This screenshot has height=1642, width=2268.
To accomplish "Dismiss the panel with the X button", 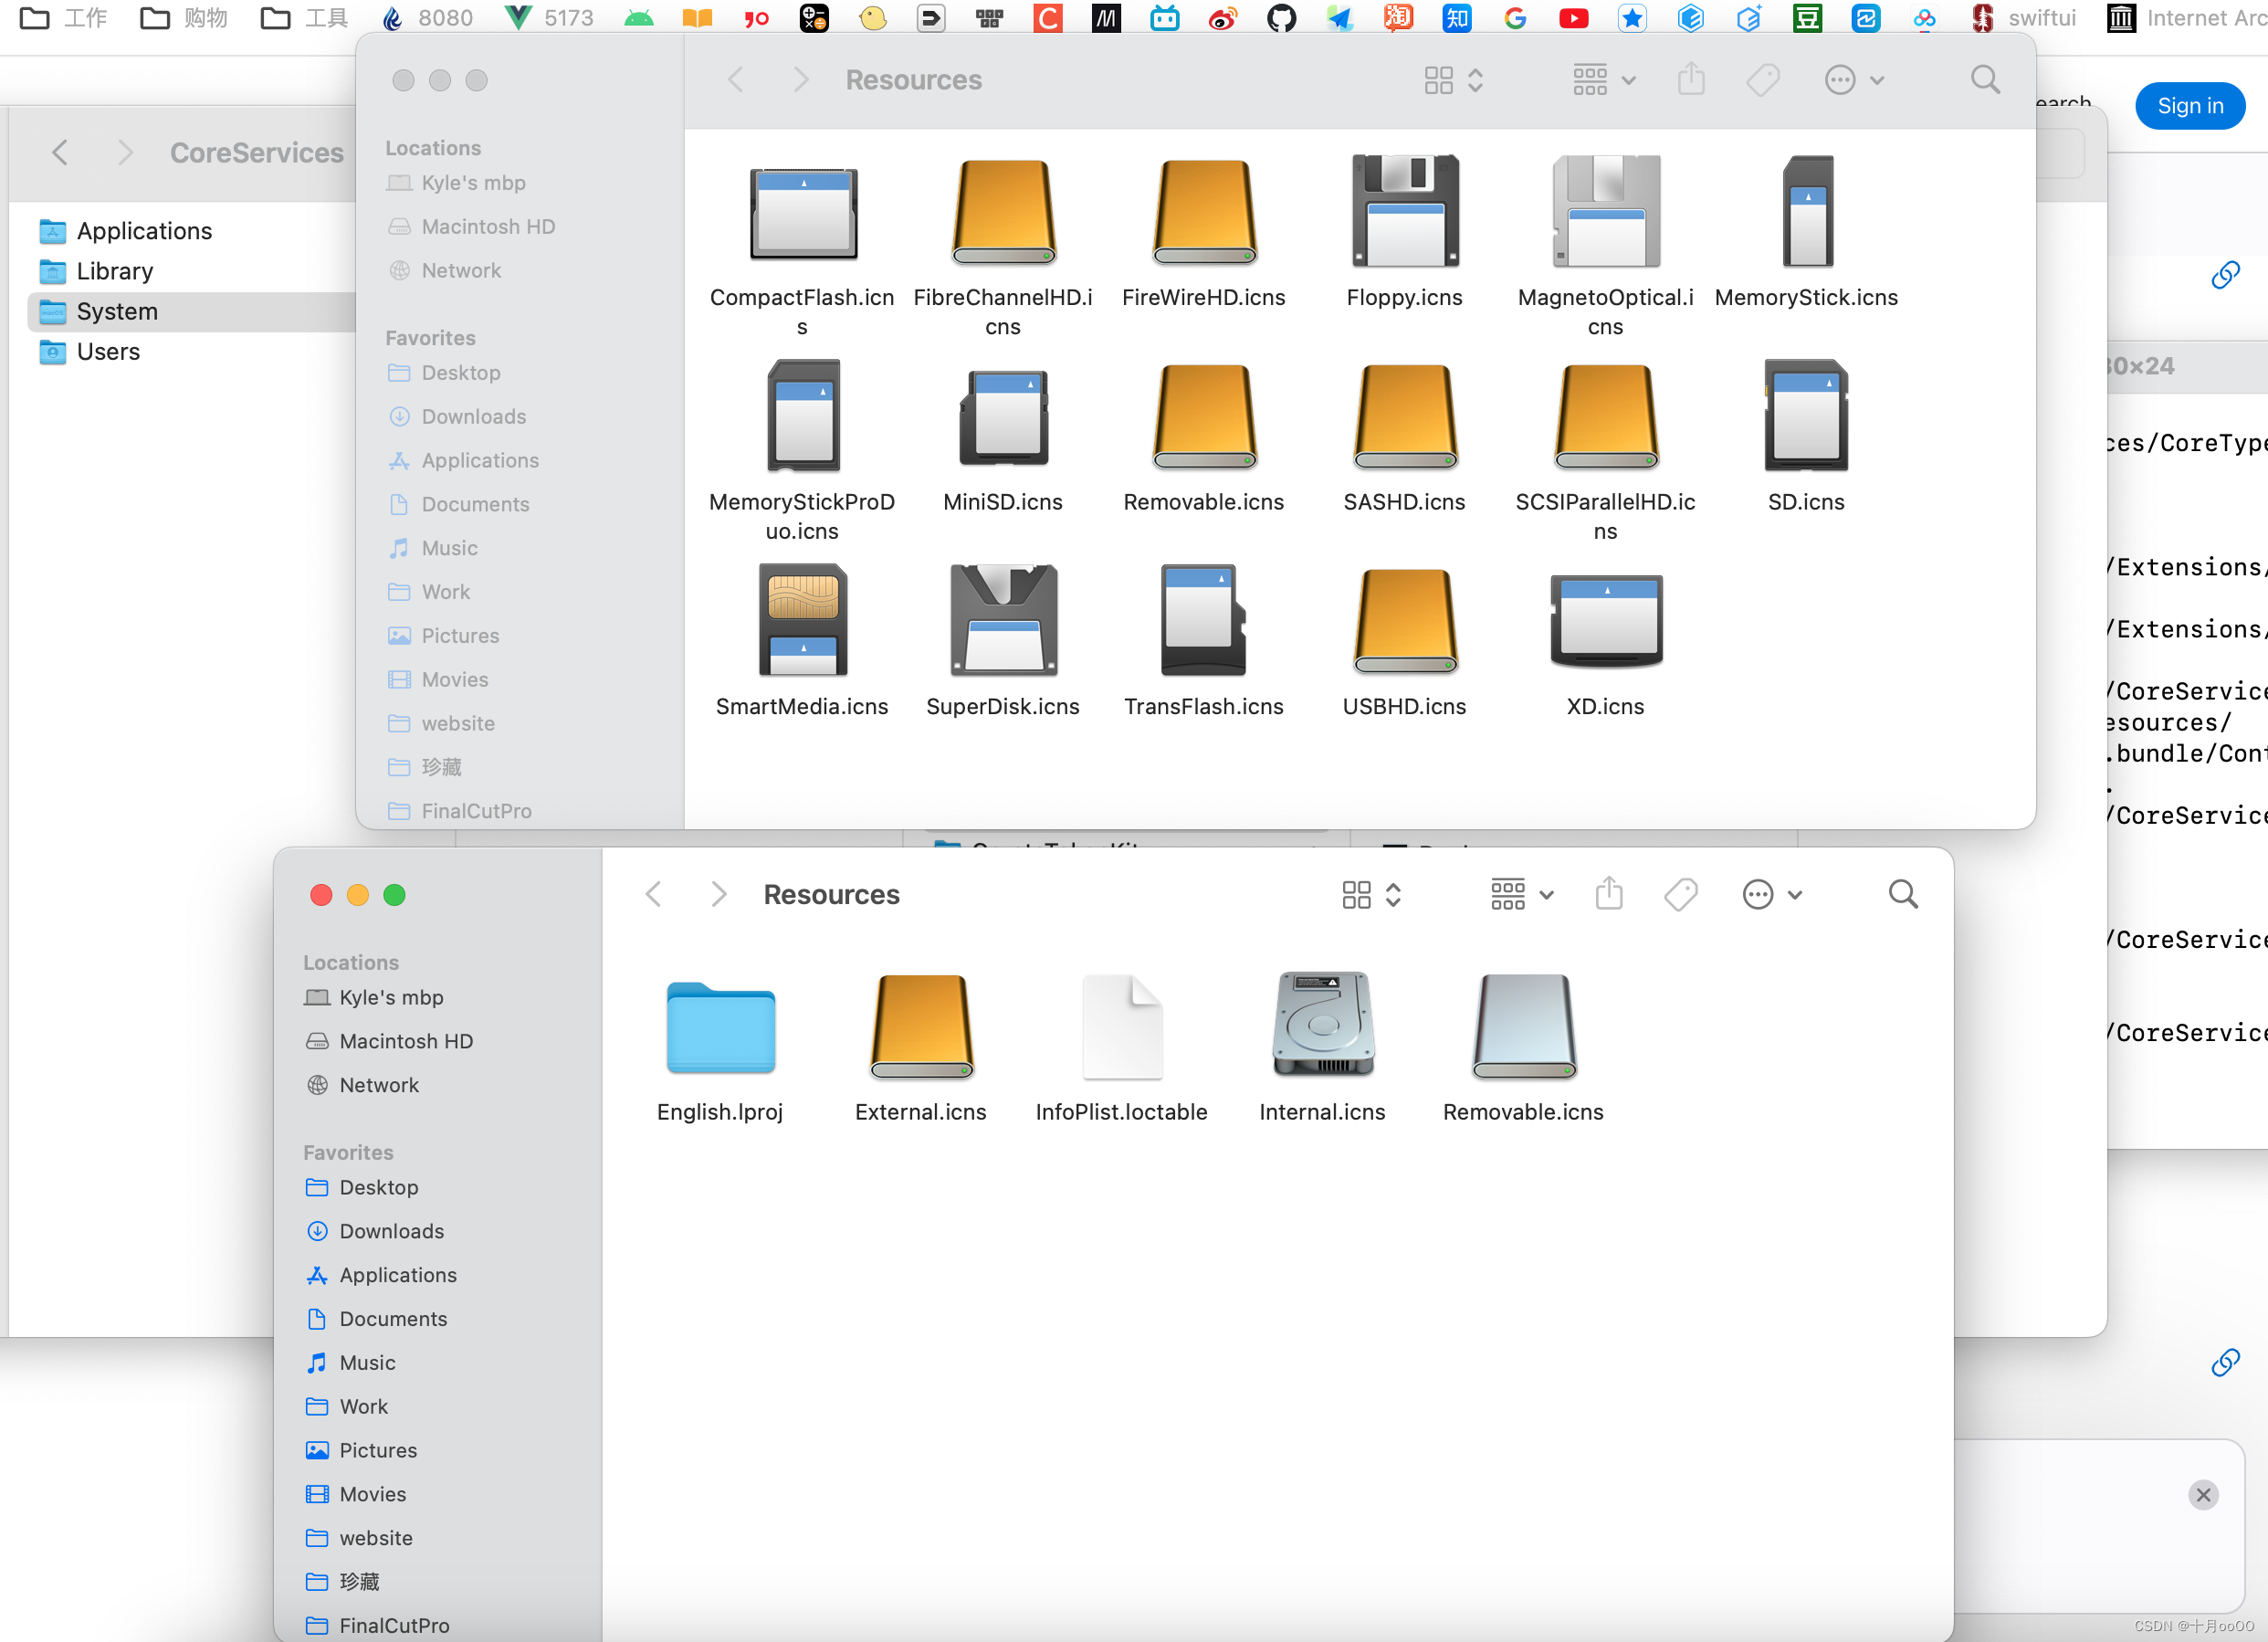I will (2202, 1494).
